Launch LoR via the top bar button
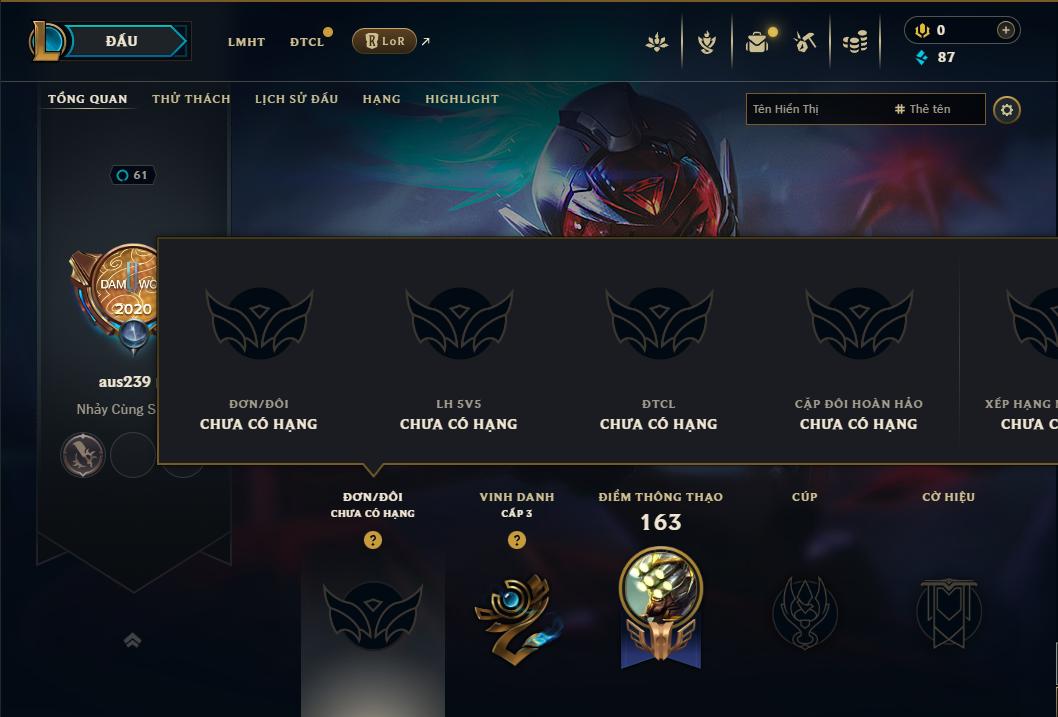1058x717 pixels. click(x=384, y=41)
